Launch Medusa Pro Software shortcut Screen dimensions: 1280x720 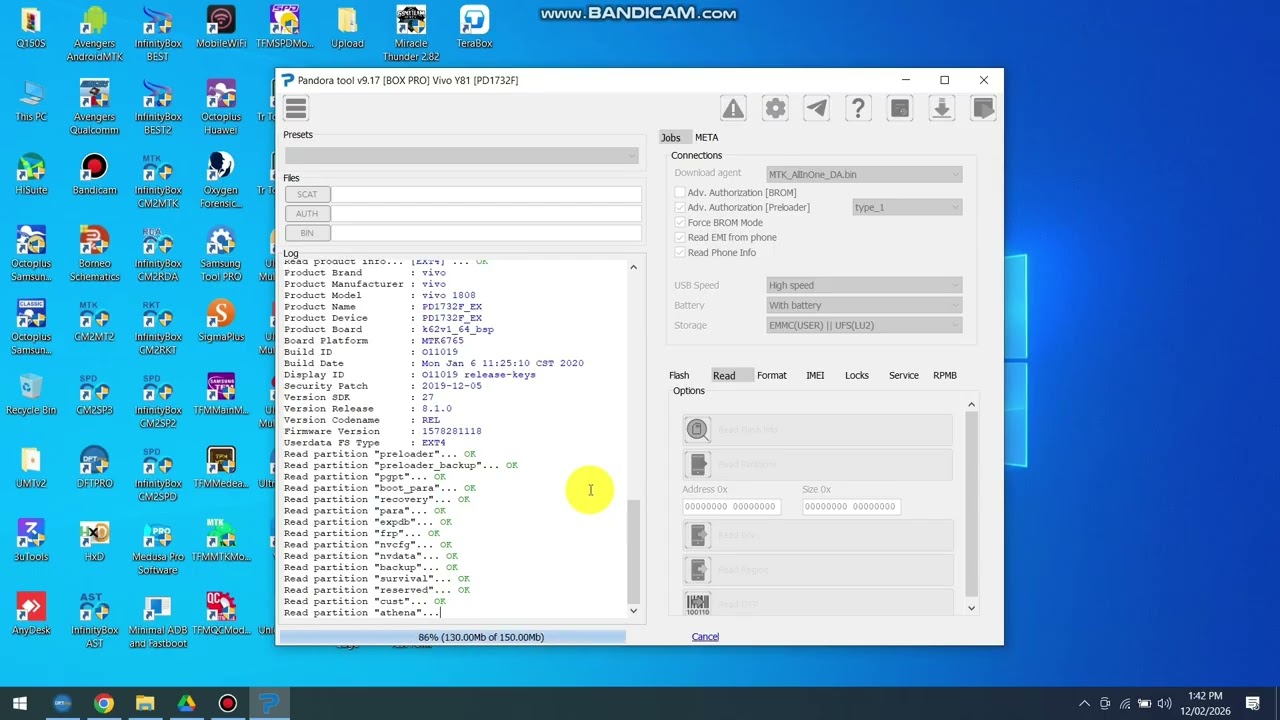(x=158, y=547)
